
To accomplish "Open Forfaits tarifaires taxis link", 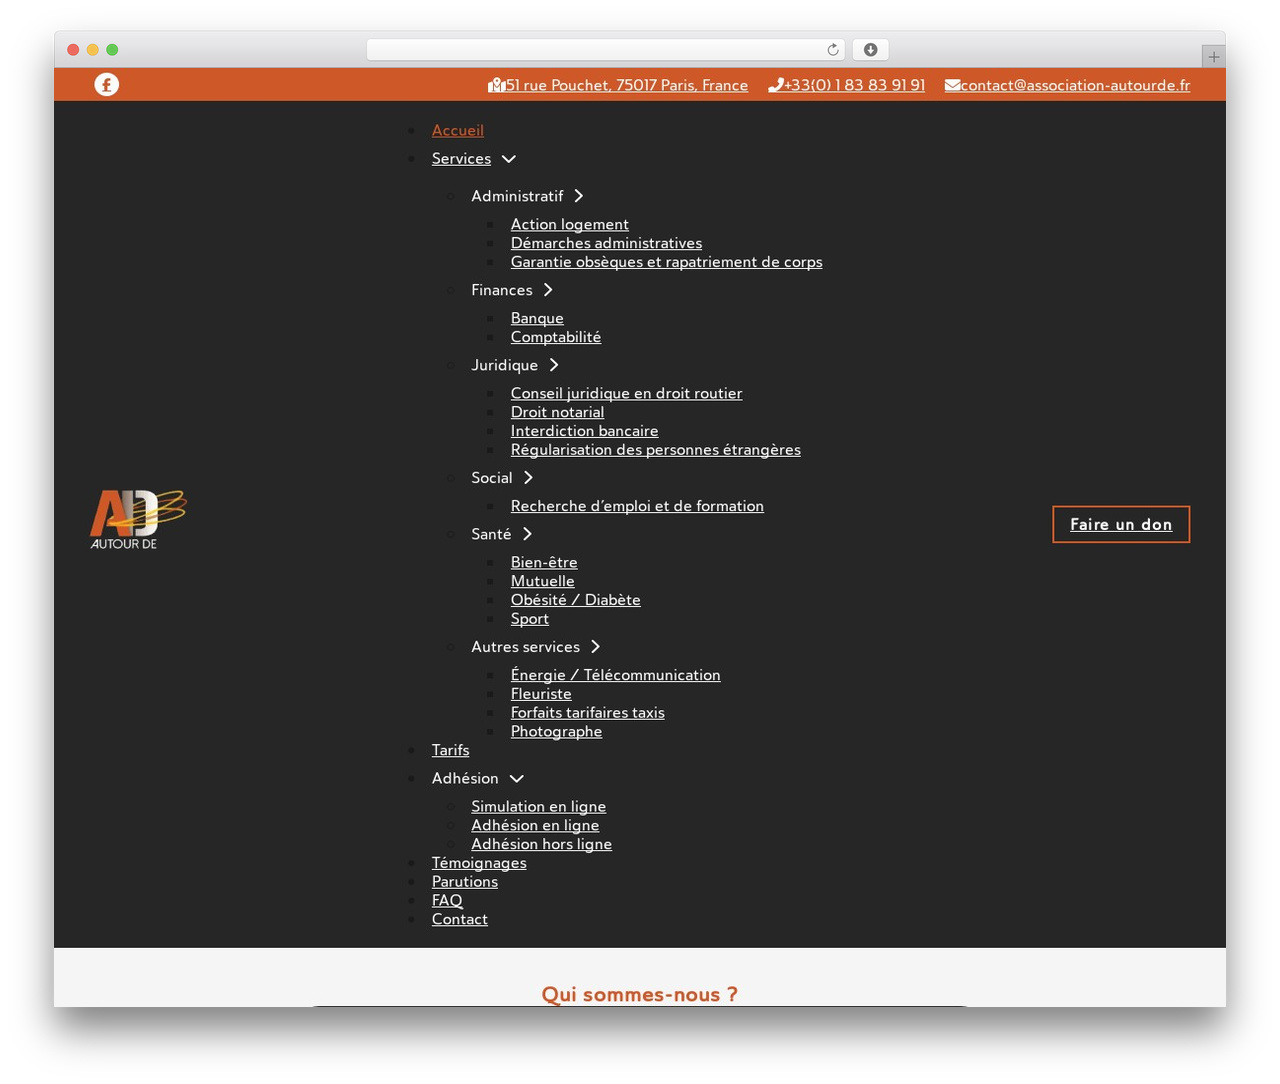I will (588, 713).
